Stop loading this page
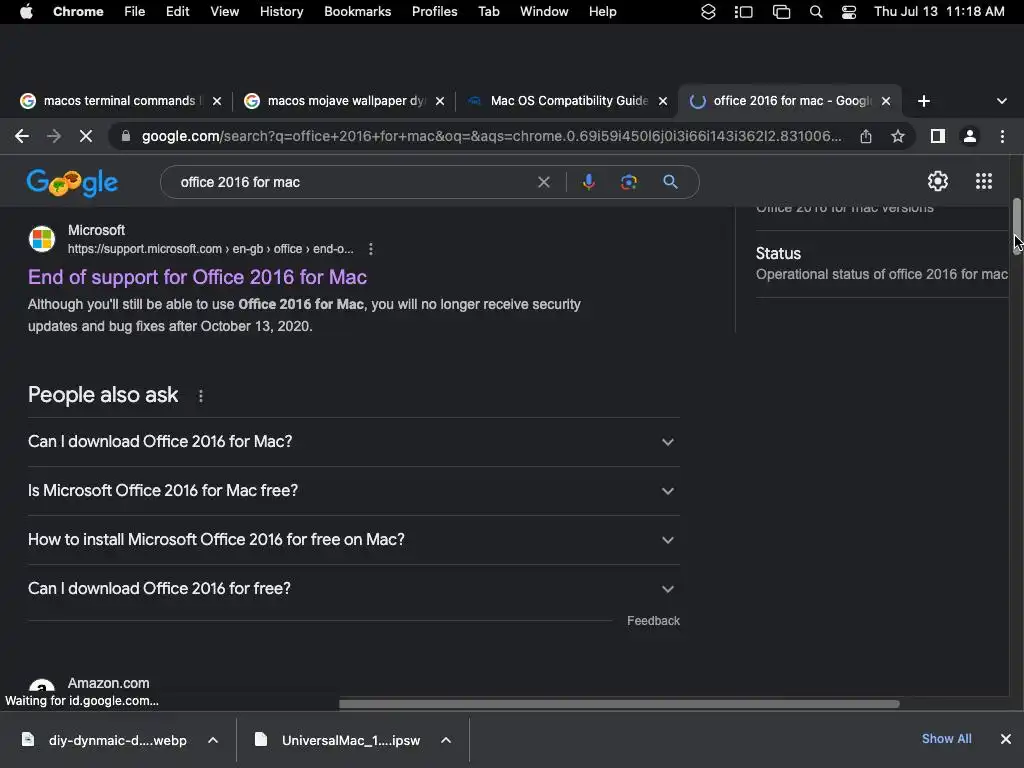The image size is (1024, 768). pyautogui.click(x=86, y=136)
